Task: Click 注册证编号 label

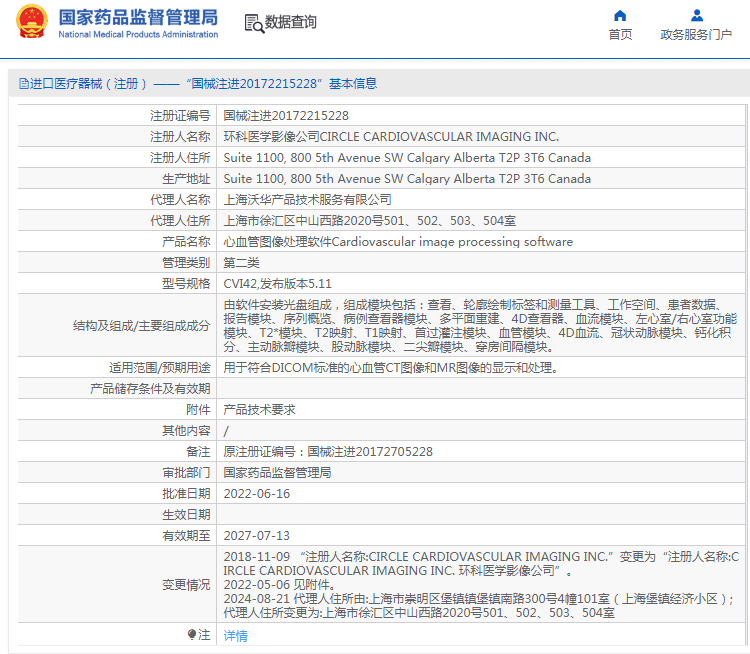Action: click(180, 116)
